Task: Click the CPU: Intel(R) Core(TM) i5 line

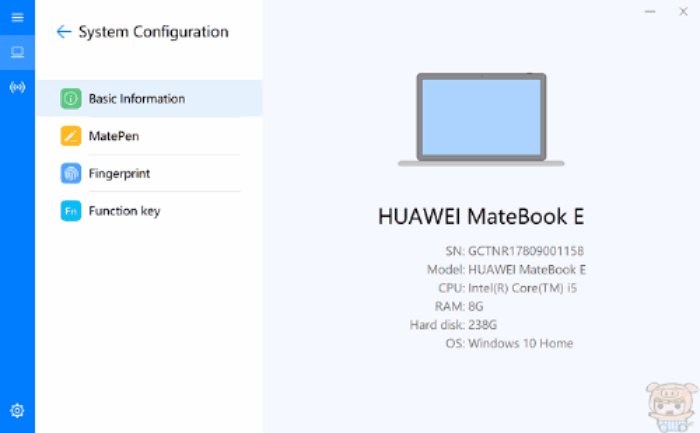Action: tap(508, 288)
